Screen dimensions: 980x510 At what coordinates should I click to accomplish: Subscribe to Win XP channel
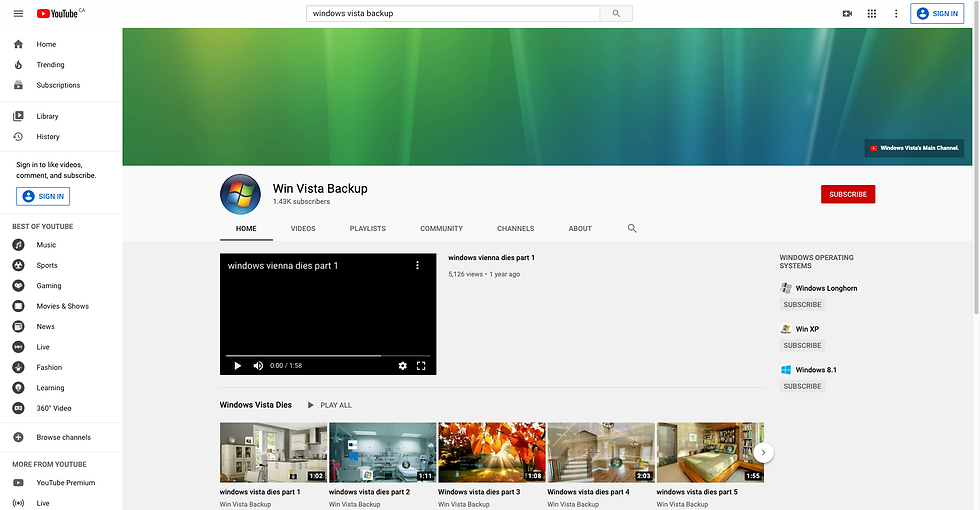[x=802, y=345]
